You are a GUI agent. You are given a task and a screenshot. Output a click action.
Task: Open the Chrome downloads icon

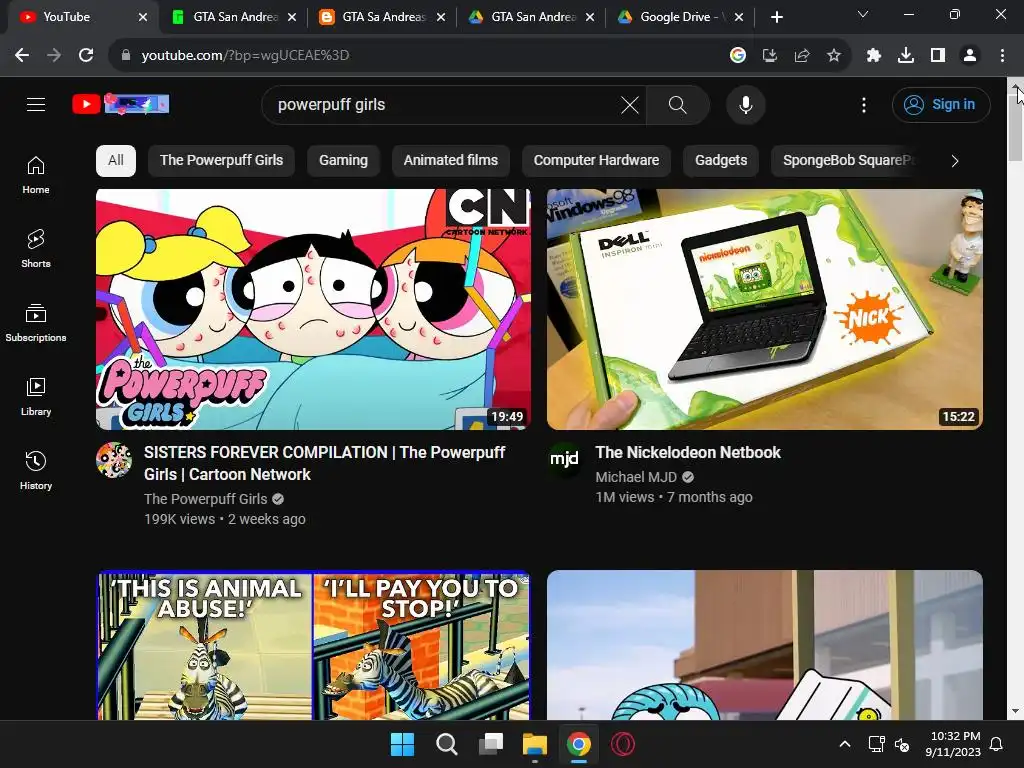pos(906,56)
